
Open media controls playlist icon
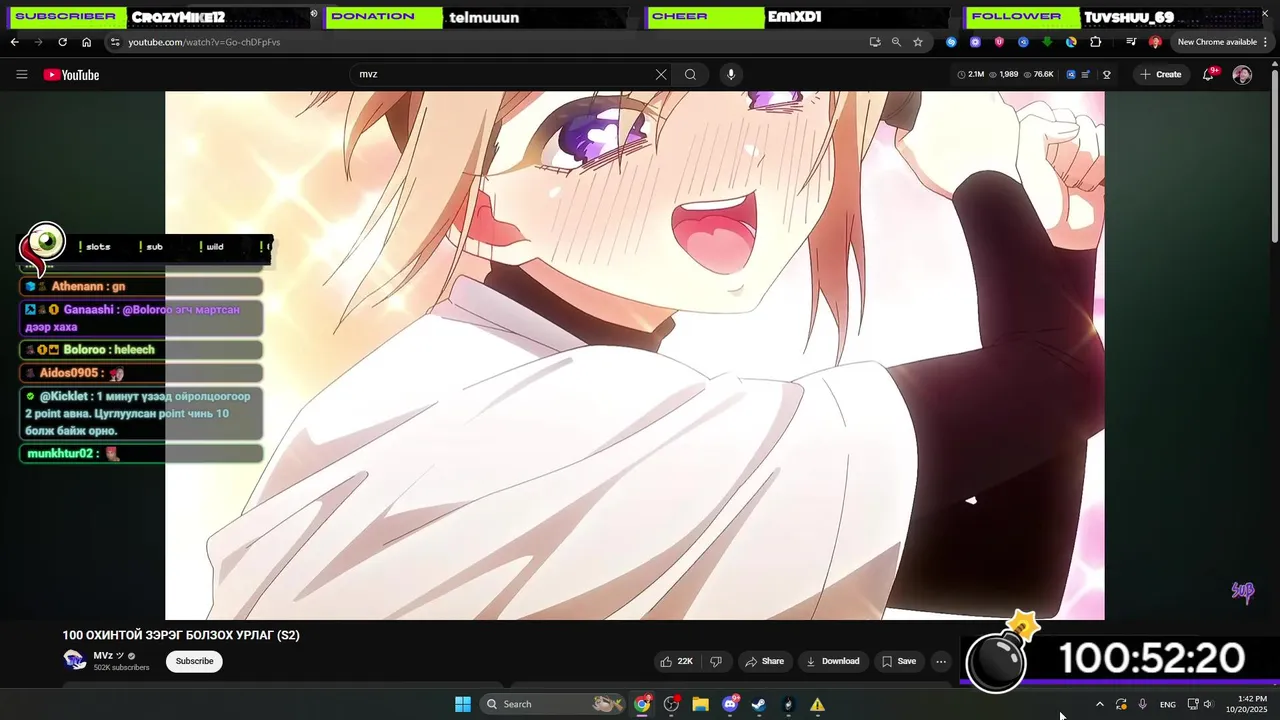tap(1131, 42)
